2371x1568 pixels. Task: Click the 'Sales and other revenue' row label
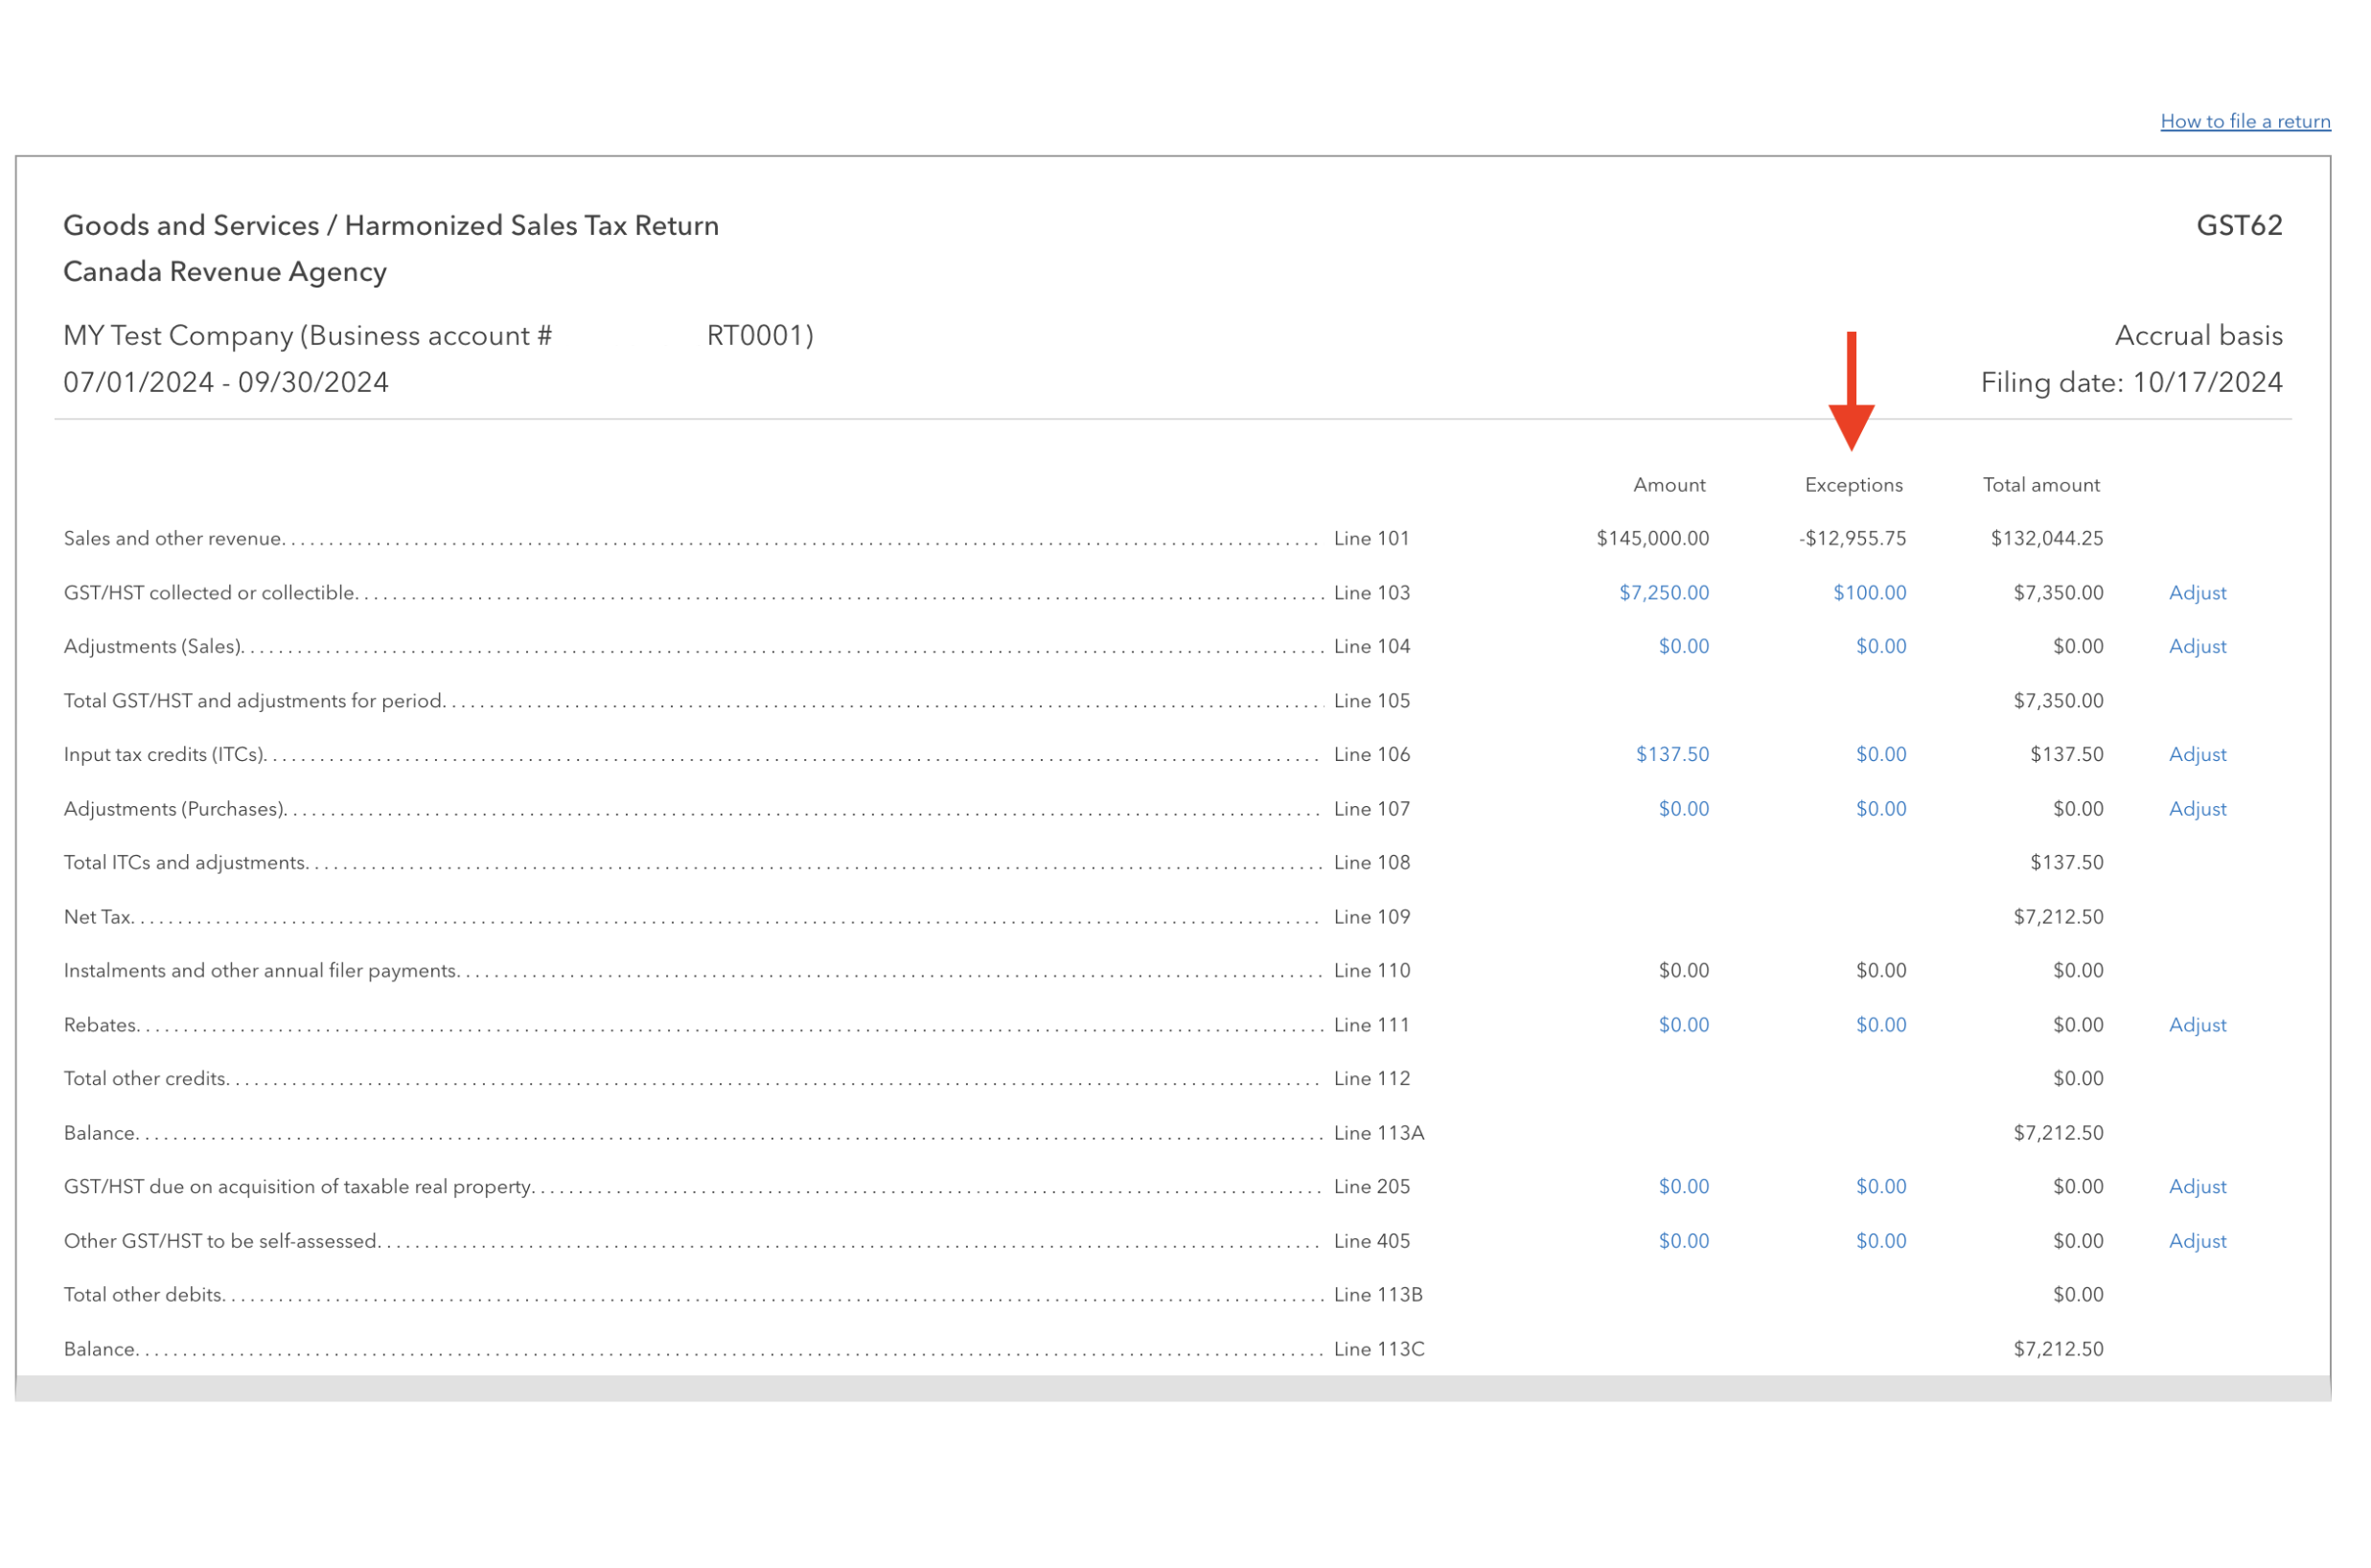[x=174, y=539]
